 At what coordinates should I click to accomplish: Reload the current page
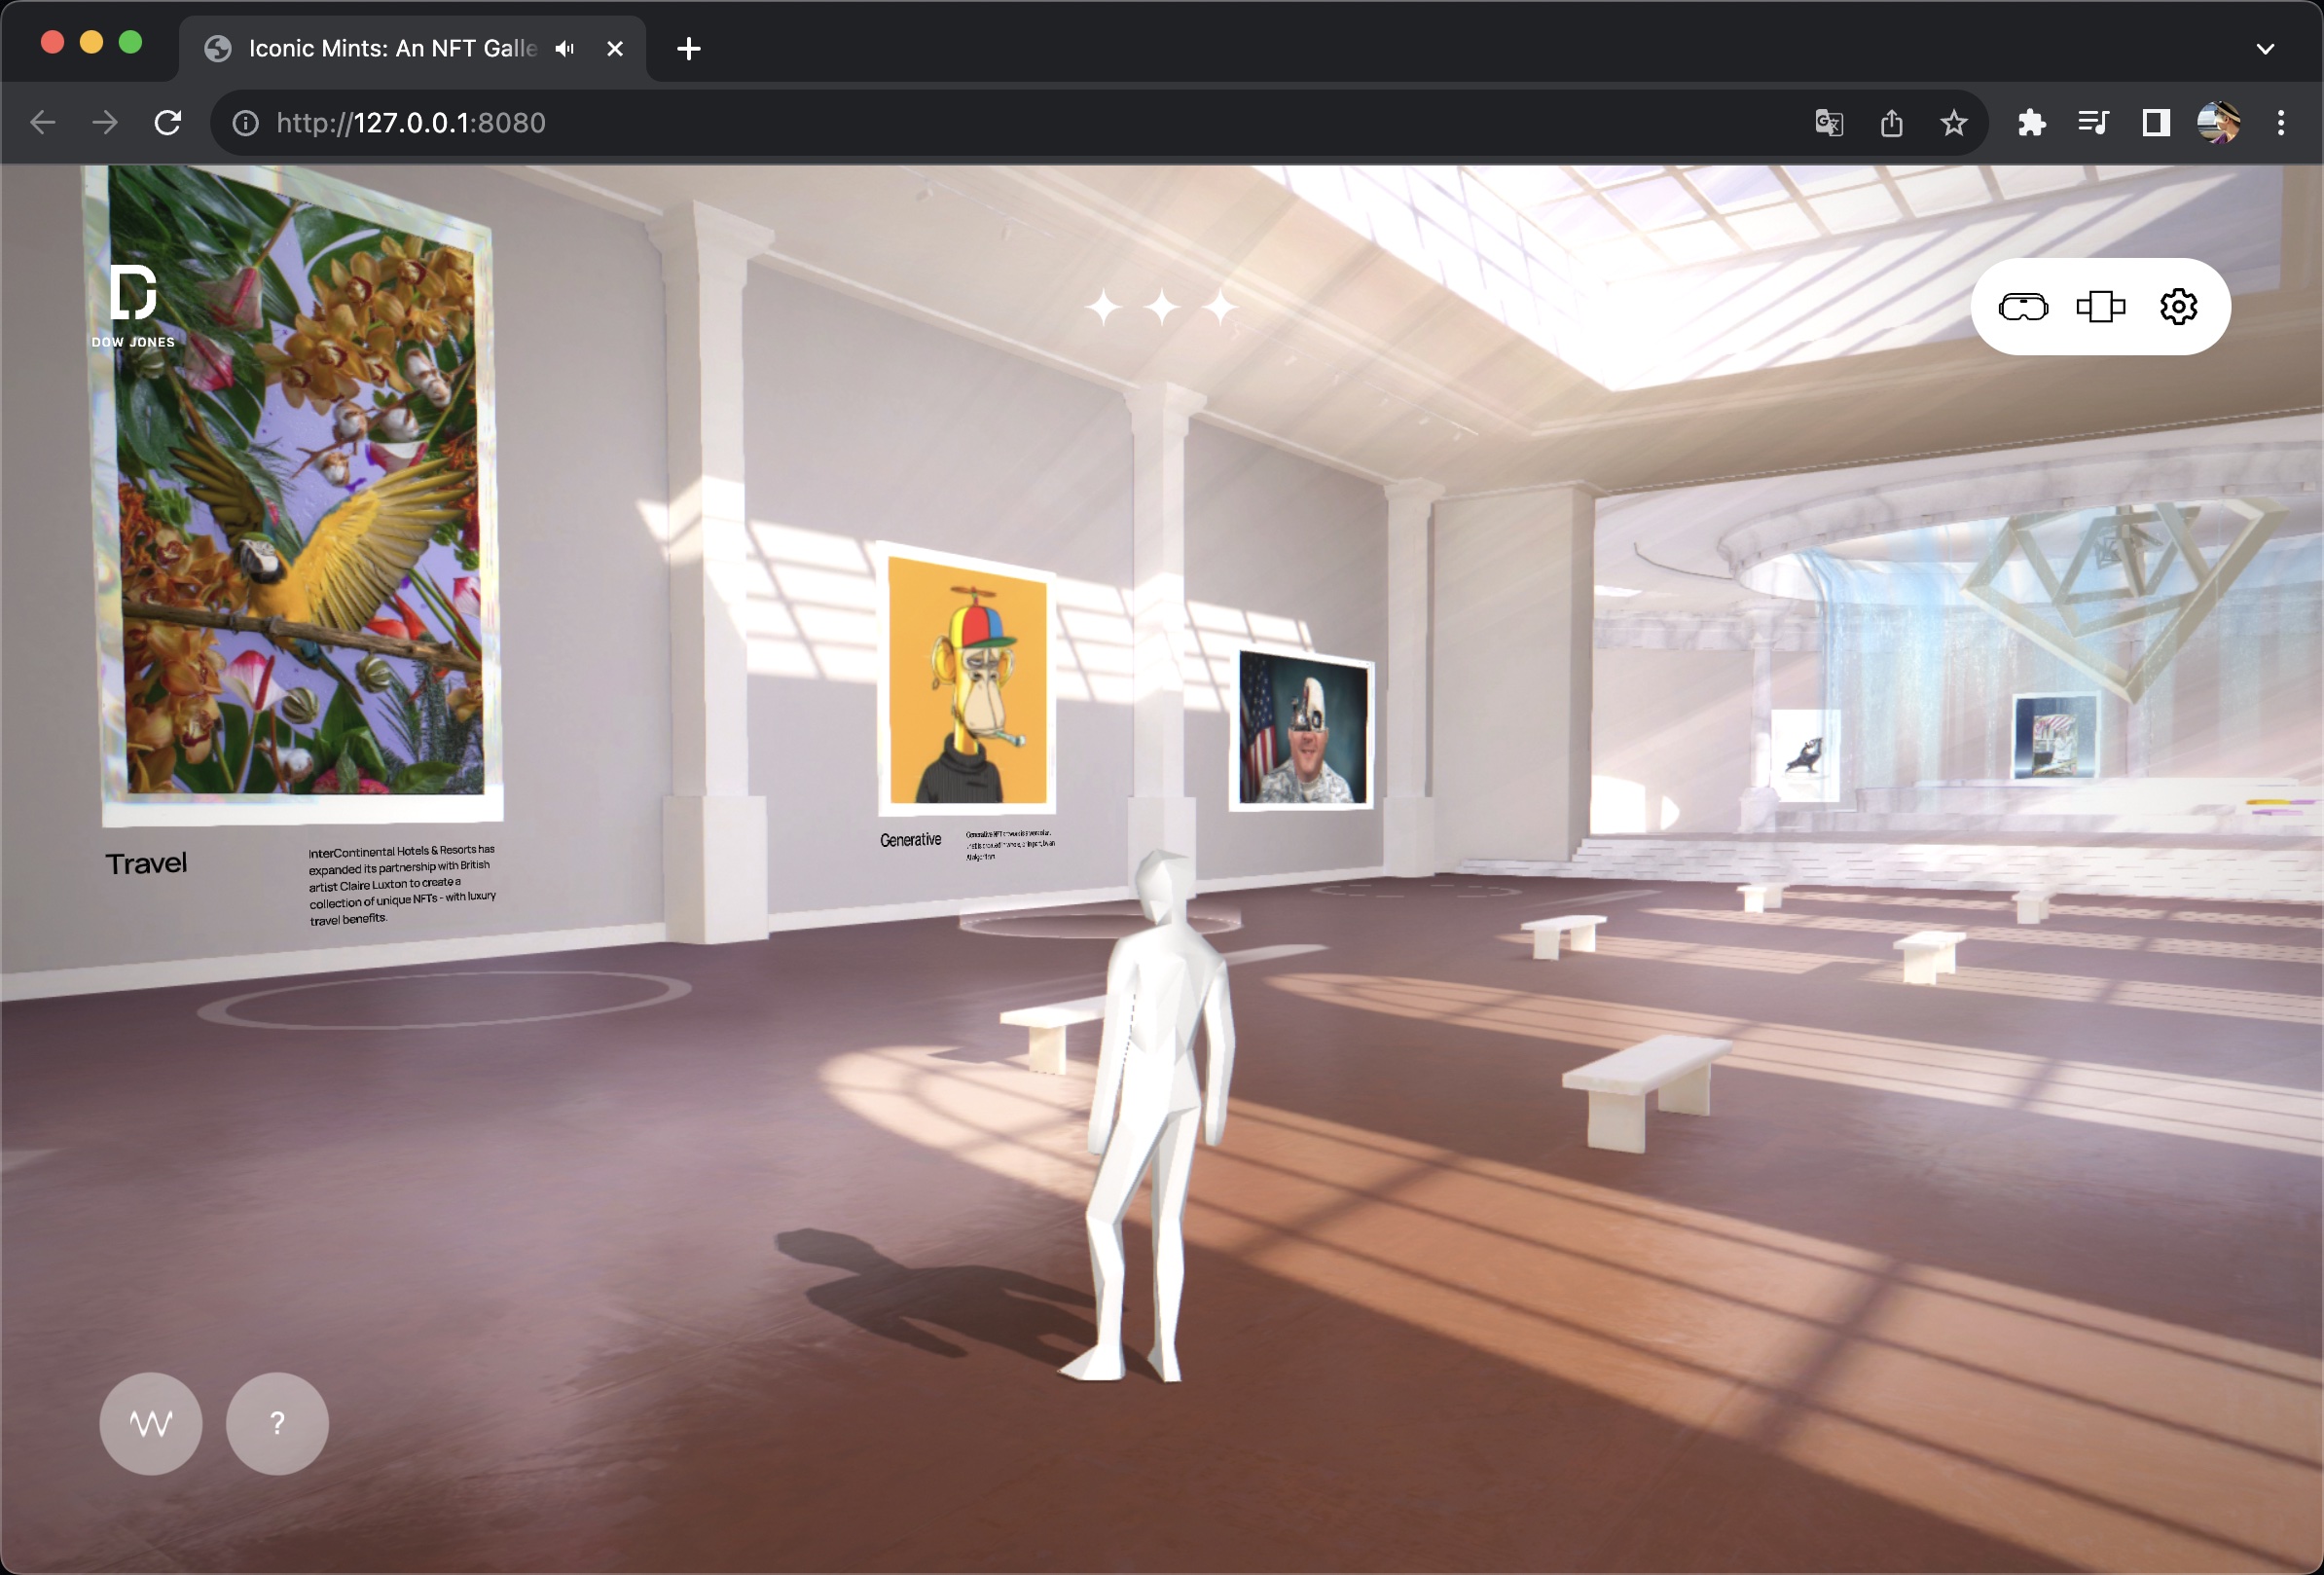click(168, 123)
